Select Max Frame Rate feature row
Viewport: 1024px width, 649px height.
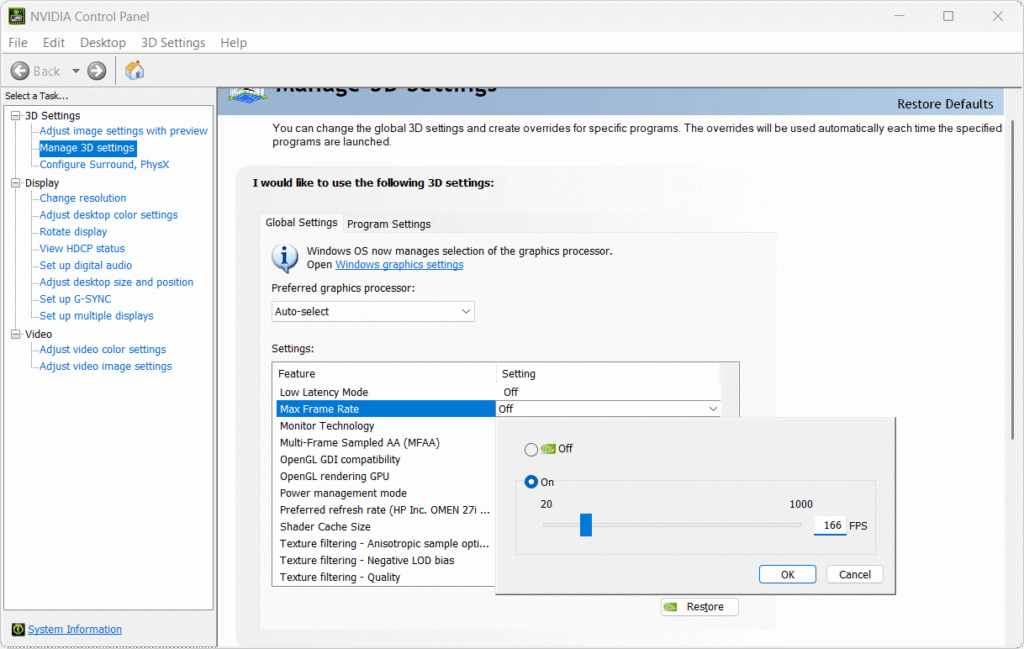pos(385,409)
